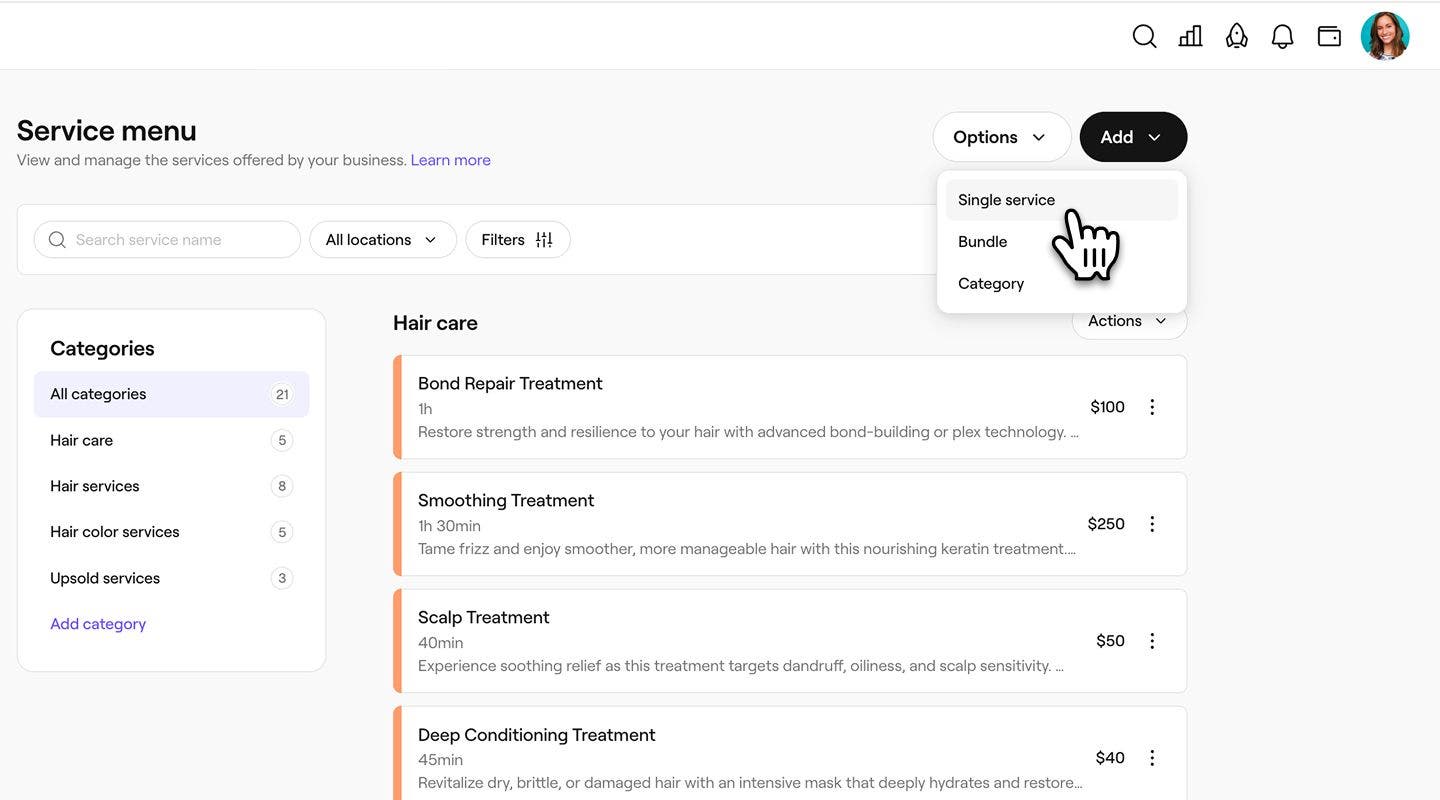Image resolution: width=1440 pixels, height=800 pixels.
Task: Open the bar chart reports icon
Action: pos(1190,37)
